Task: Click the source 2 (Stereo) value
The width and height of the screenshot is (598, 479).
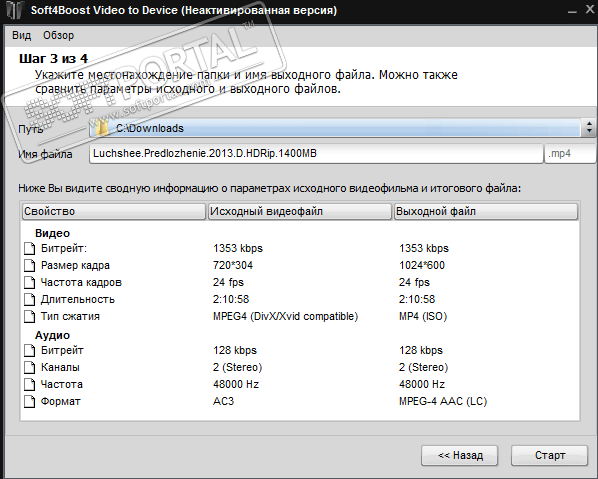Action: coord(237,367)
